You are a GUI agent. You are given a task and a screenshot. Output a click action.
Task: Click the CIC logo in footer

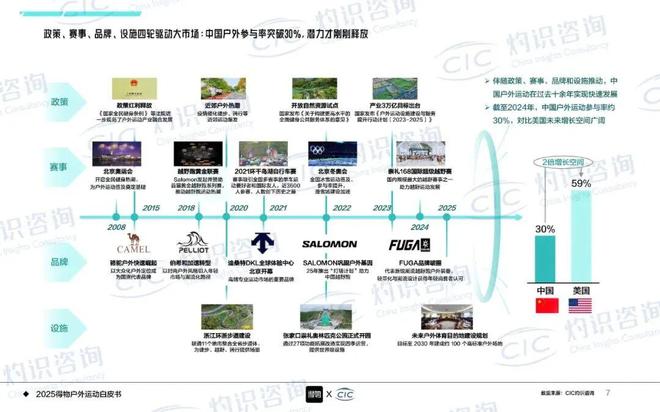pos(345,394)
